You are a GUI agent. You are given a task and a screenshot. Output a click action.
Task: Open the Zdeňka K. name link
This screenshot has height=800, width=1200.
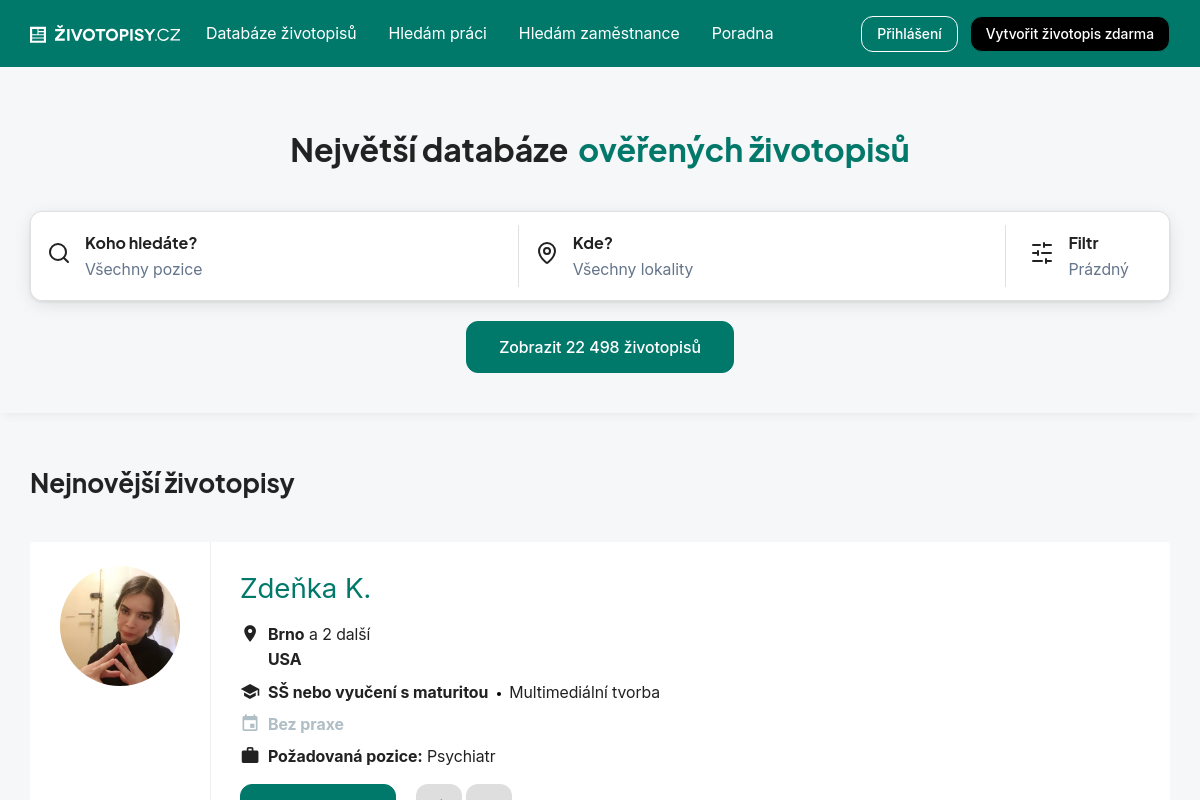[305, 588]
